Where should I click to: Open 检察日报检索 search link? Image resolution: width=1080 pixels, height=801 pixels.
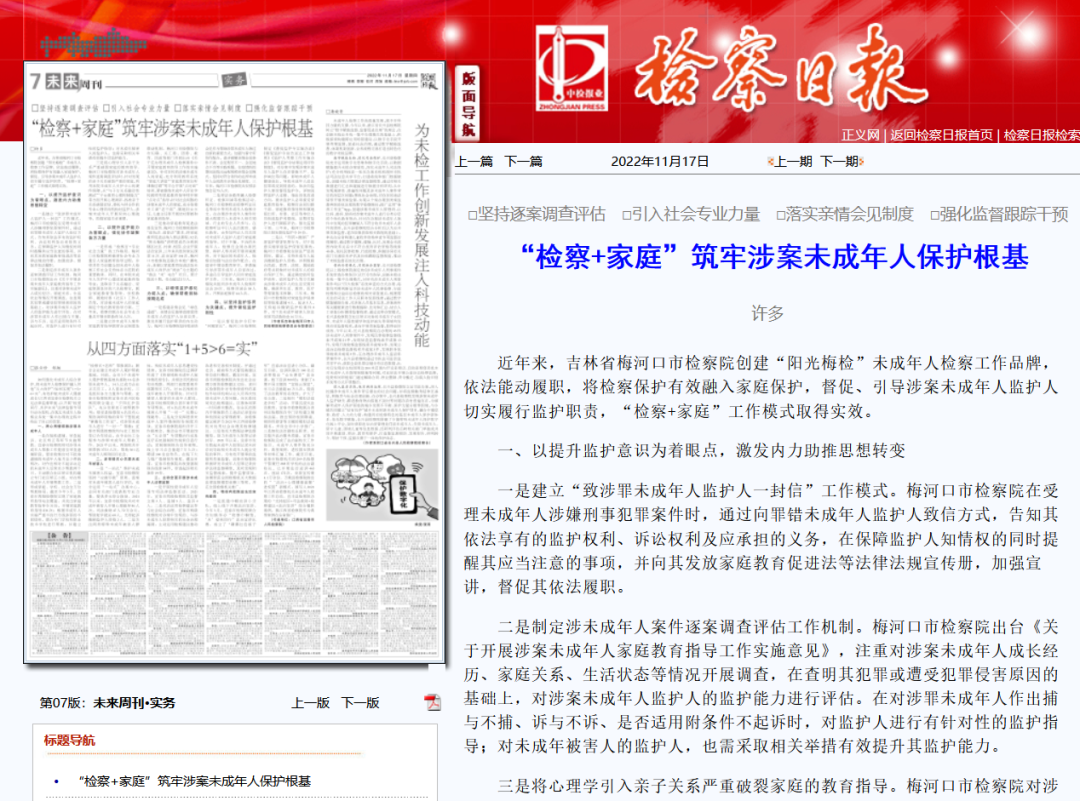1040,135
